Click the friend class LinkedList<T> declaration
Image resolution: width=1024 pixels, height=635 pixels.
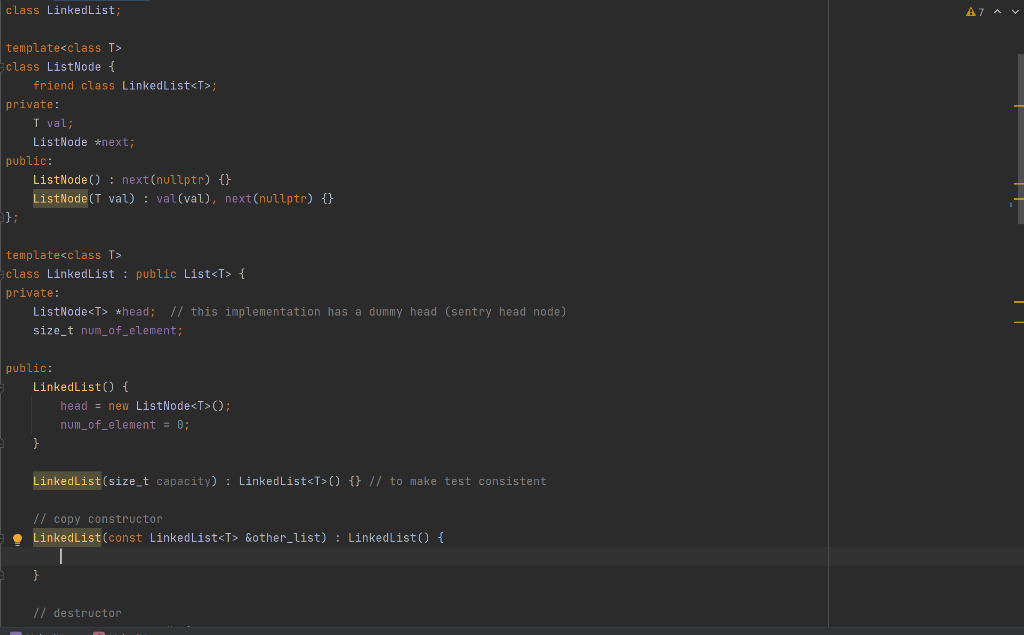126,85
